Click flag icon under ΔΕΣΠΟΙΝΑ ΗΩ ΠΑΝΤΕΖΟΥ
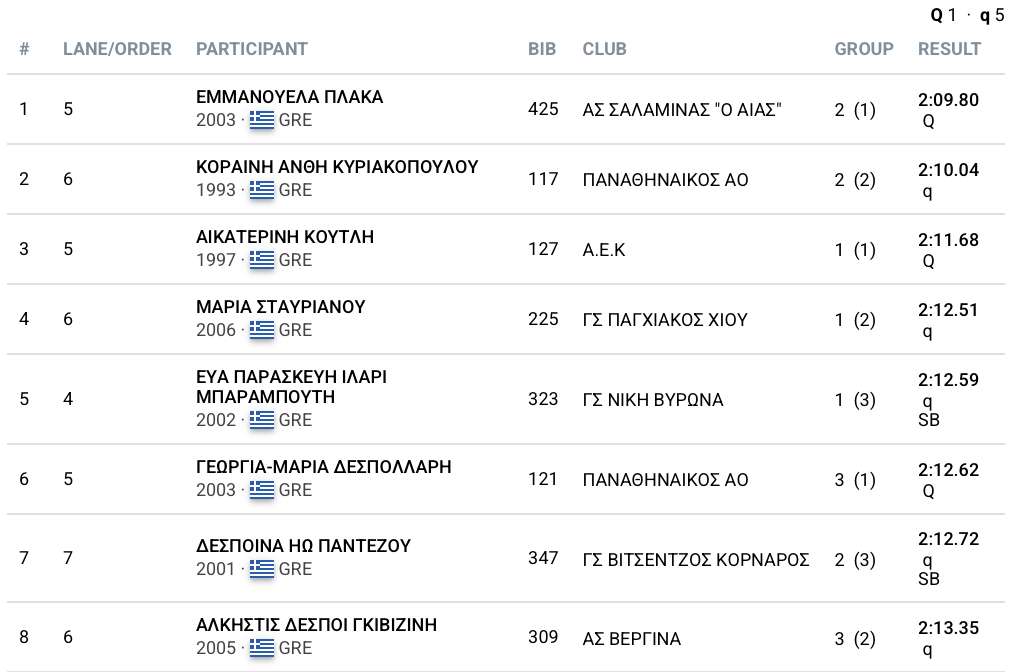The image size is (1020, 672). 261,569
